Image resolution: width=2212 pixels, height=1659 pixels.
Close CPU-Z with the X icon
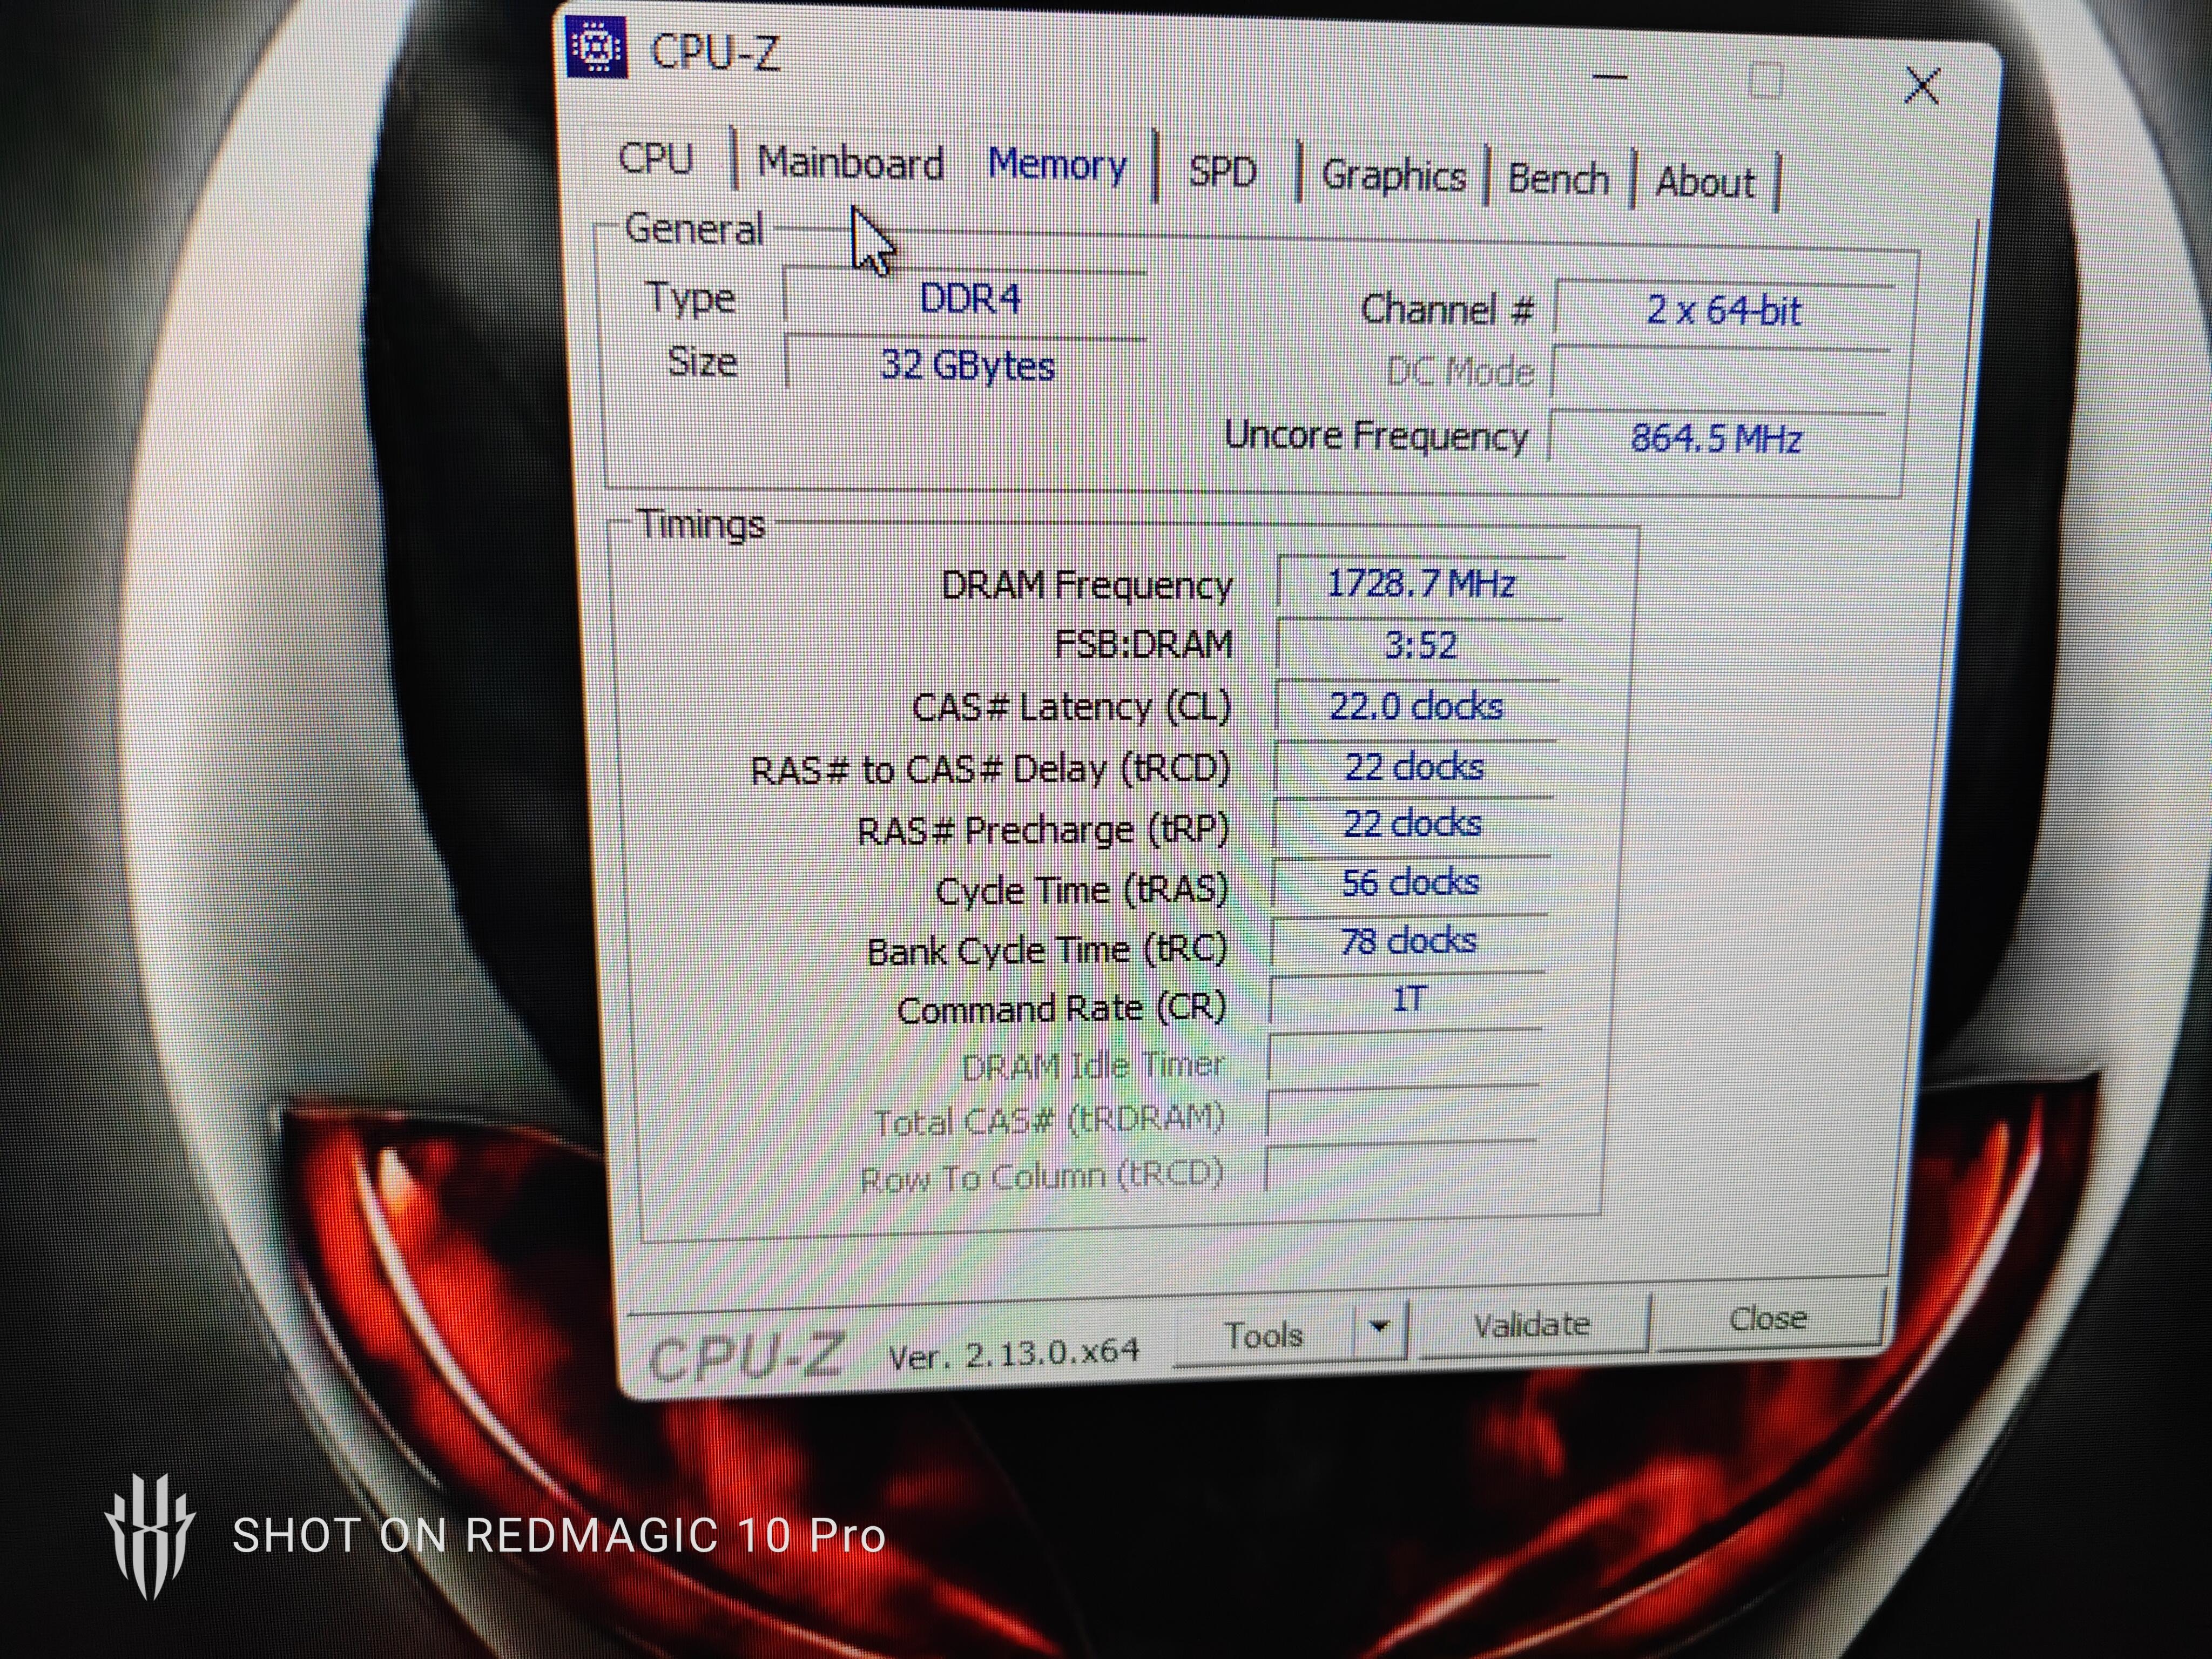click(x=1922, y=86)
